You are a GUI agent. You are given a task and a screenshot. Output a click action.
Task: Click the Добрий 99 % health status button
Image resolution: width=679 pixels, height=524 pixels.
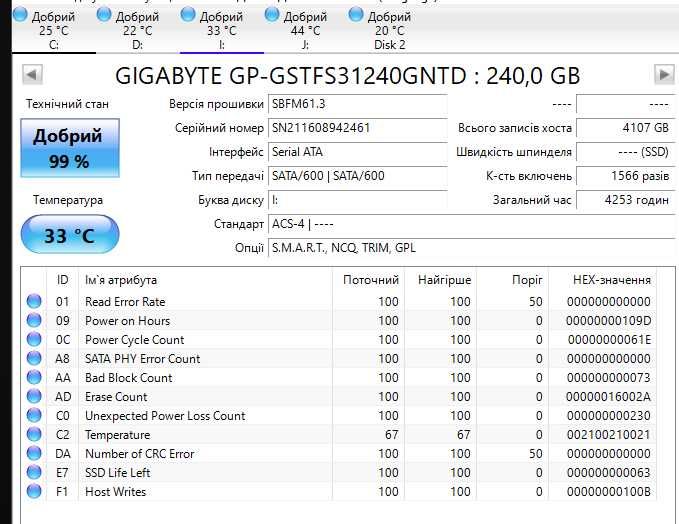[x=70, y=148]
